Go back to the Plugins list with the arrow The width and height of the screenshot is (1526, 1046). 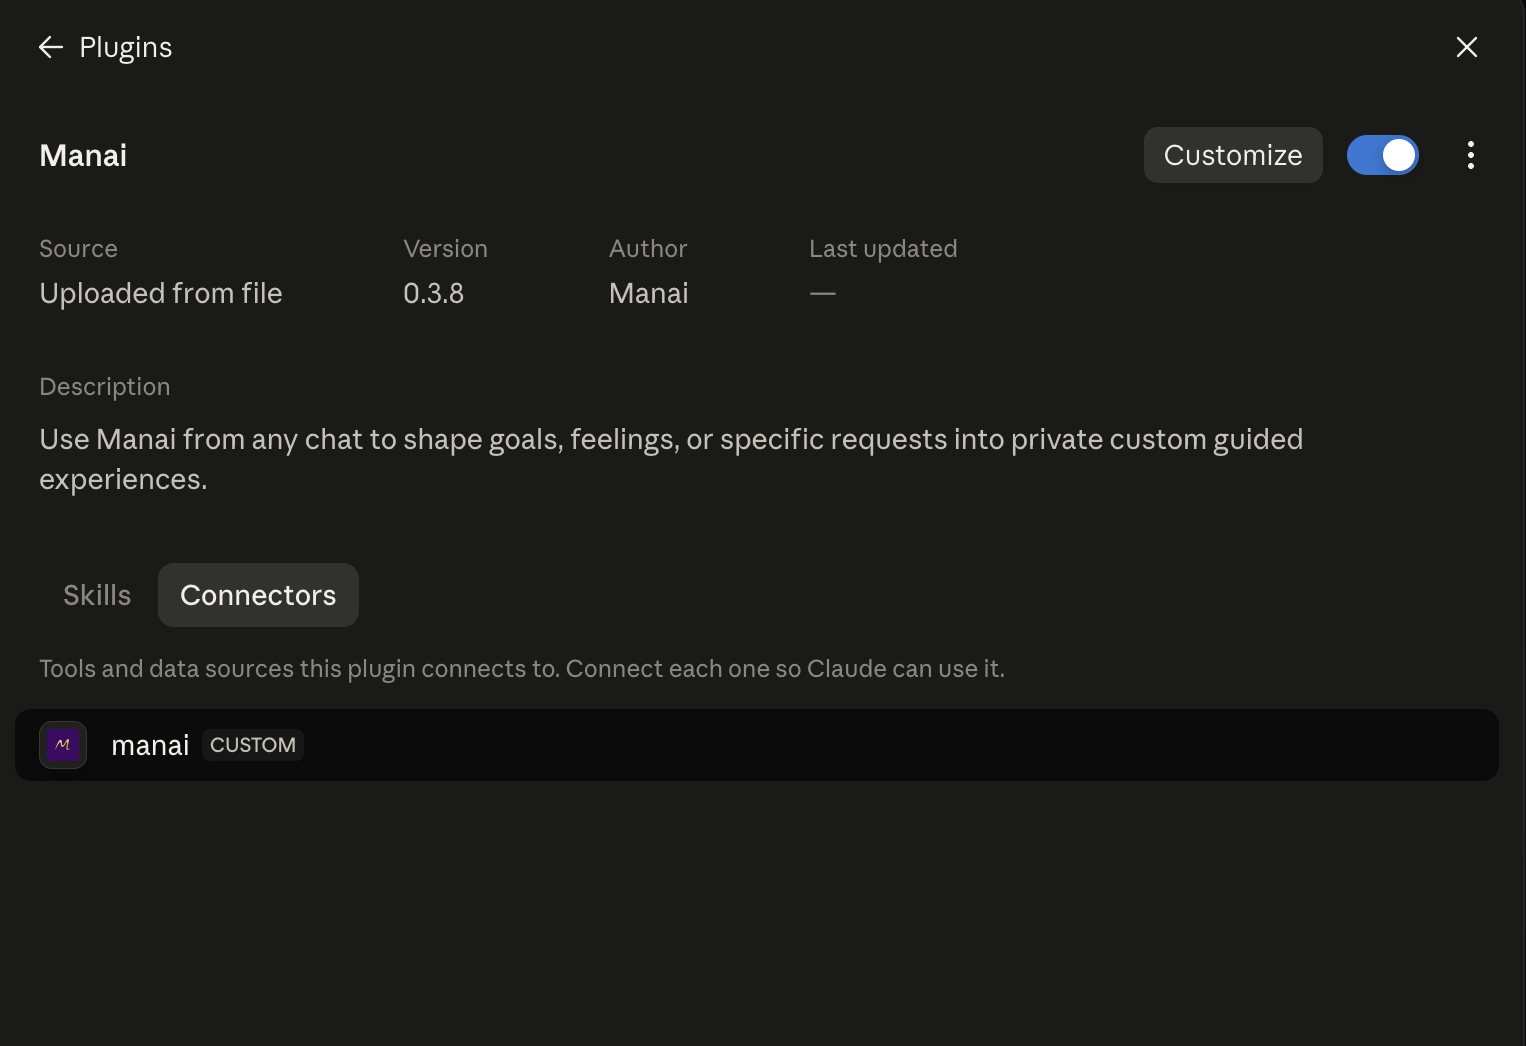point(50,47)
